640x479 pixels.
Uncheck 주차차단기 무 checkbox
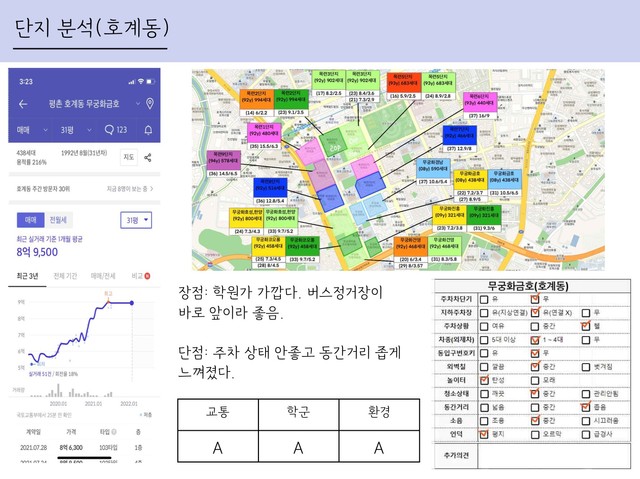pos(535,299)
